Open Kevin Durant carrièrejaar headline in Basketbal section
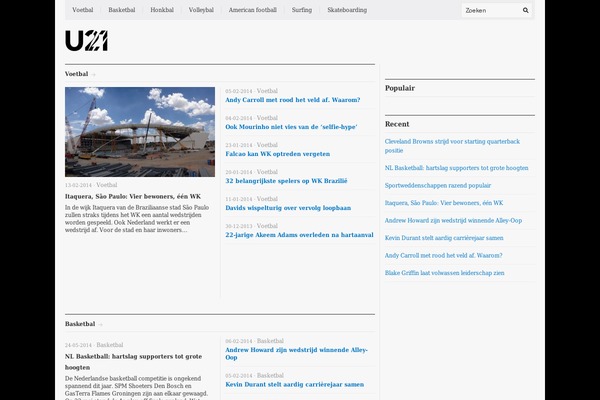This screenshot has height=400, width=600. coord(295,384)
